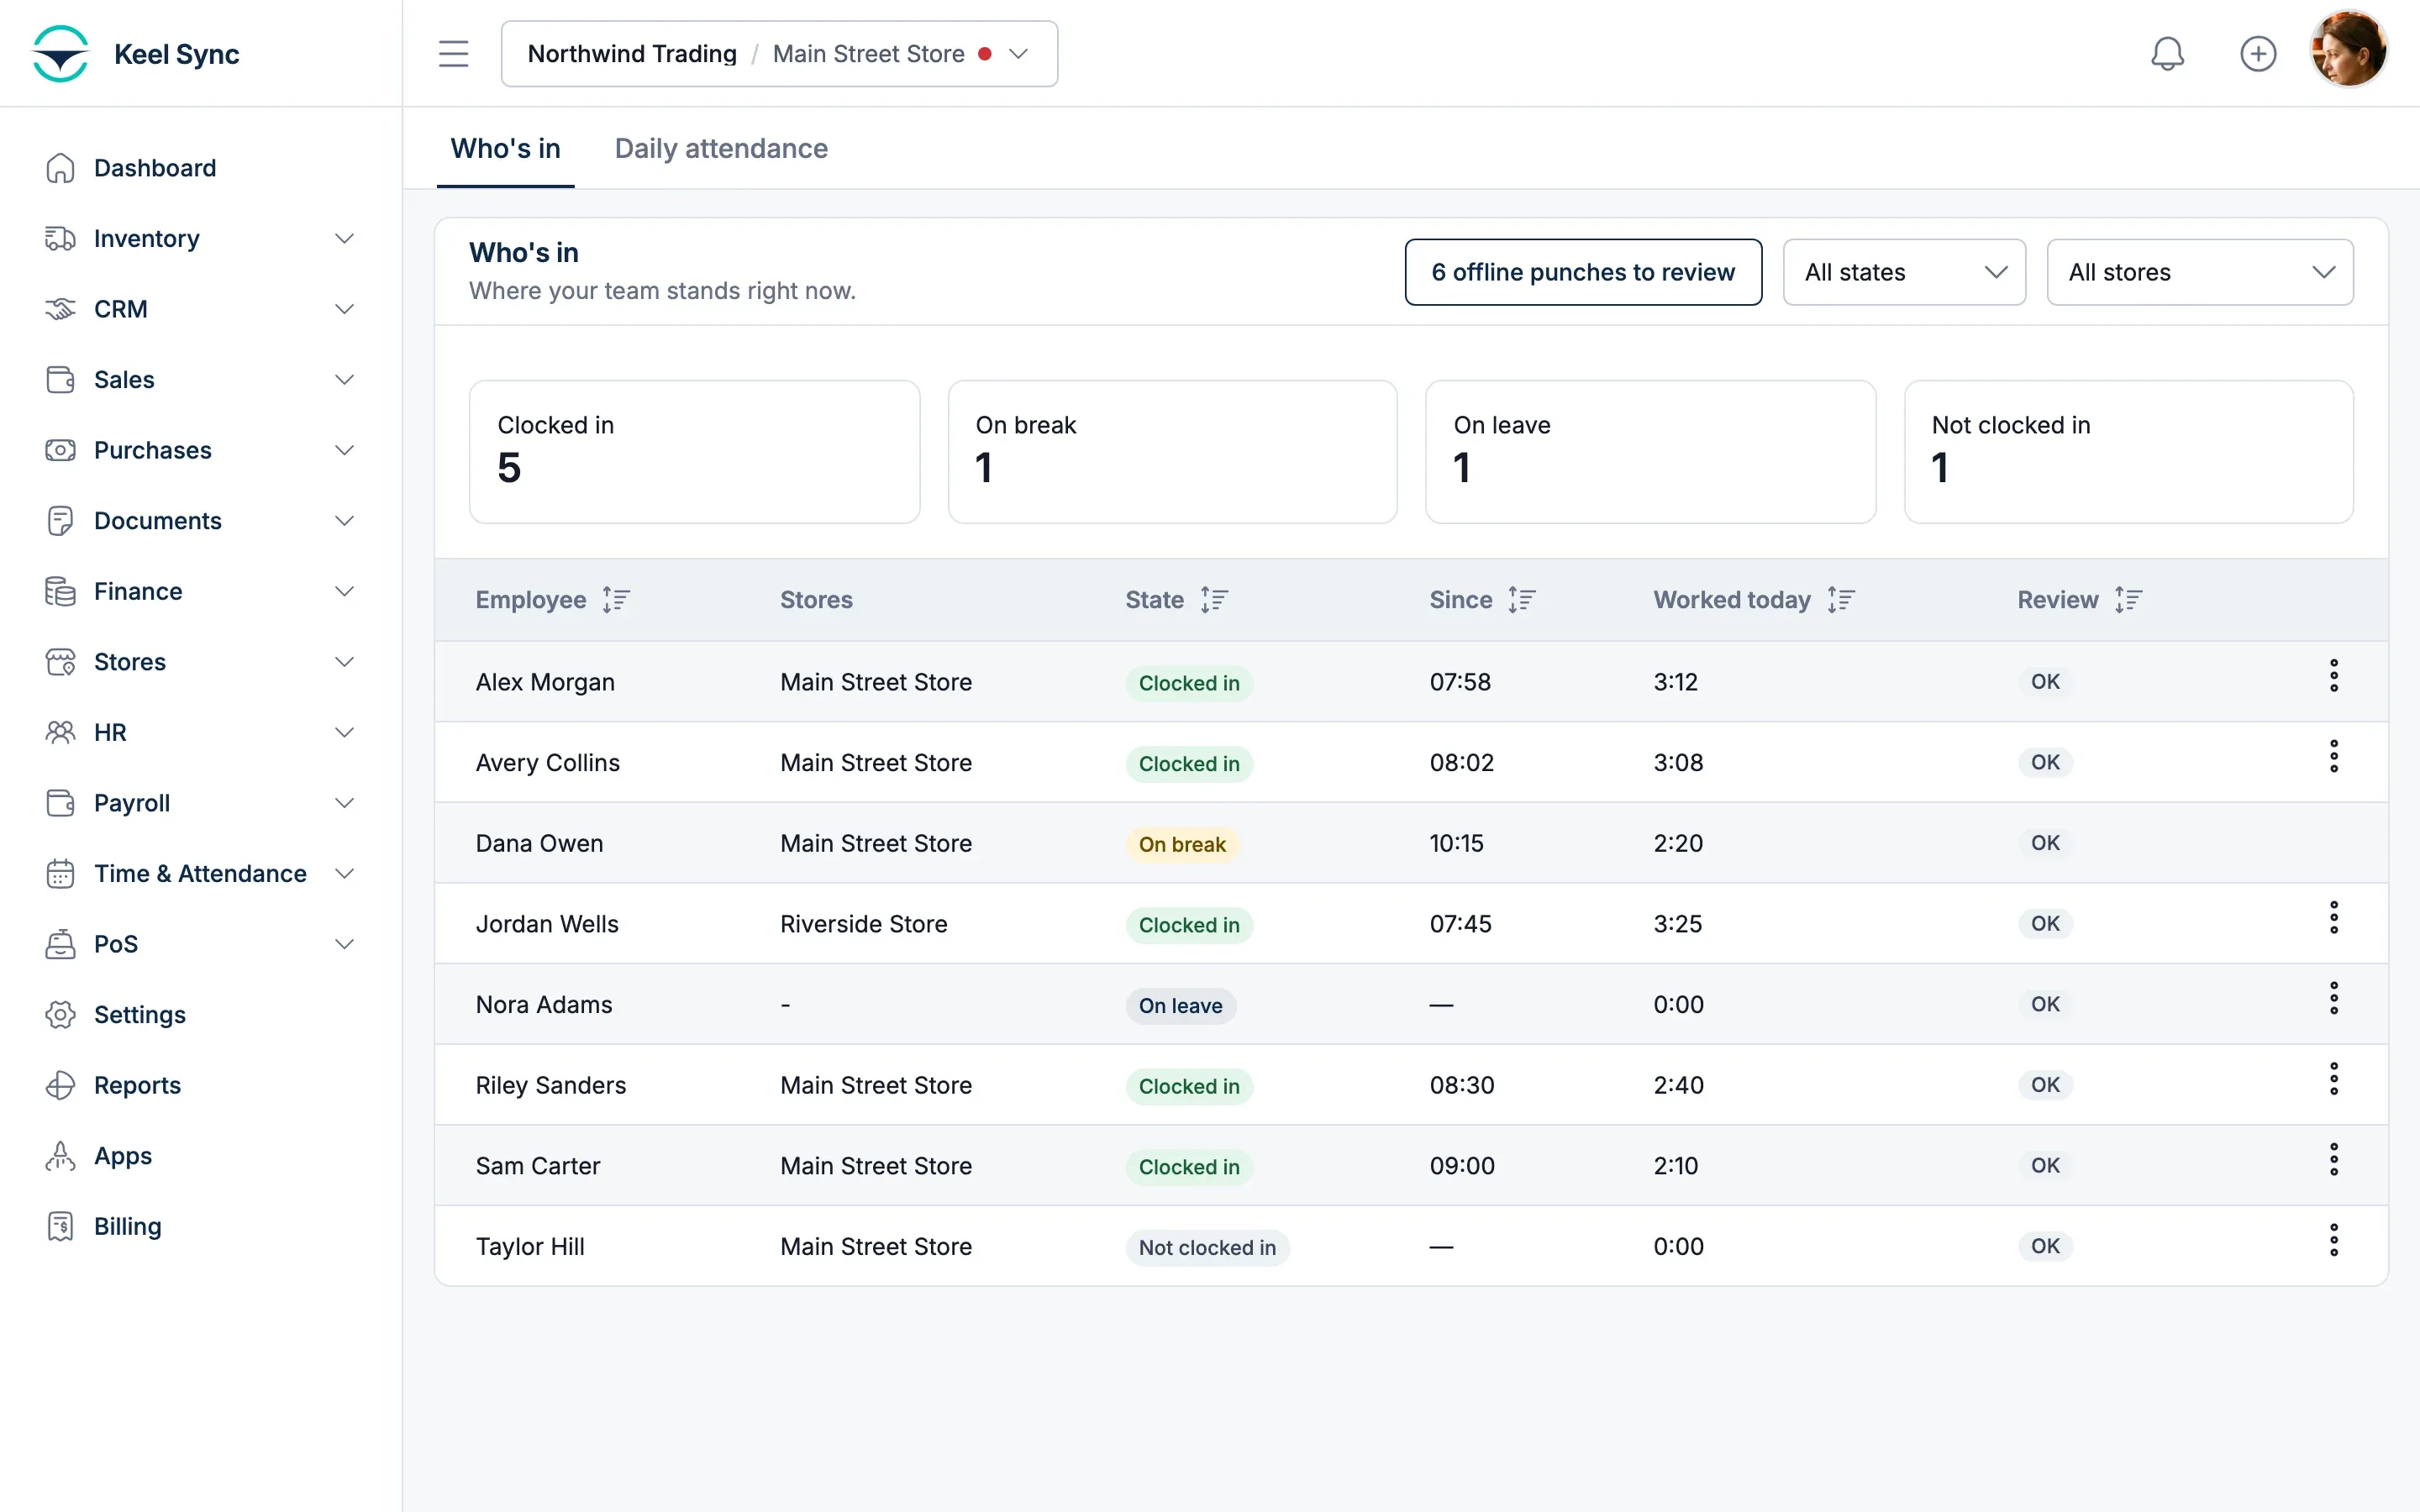Screen dimensions: 2420x1512
Task: Open the All stores filter dropdown
Action: 2200,272
